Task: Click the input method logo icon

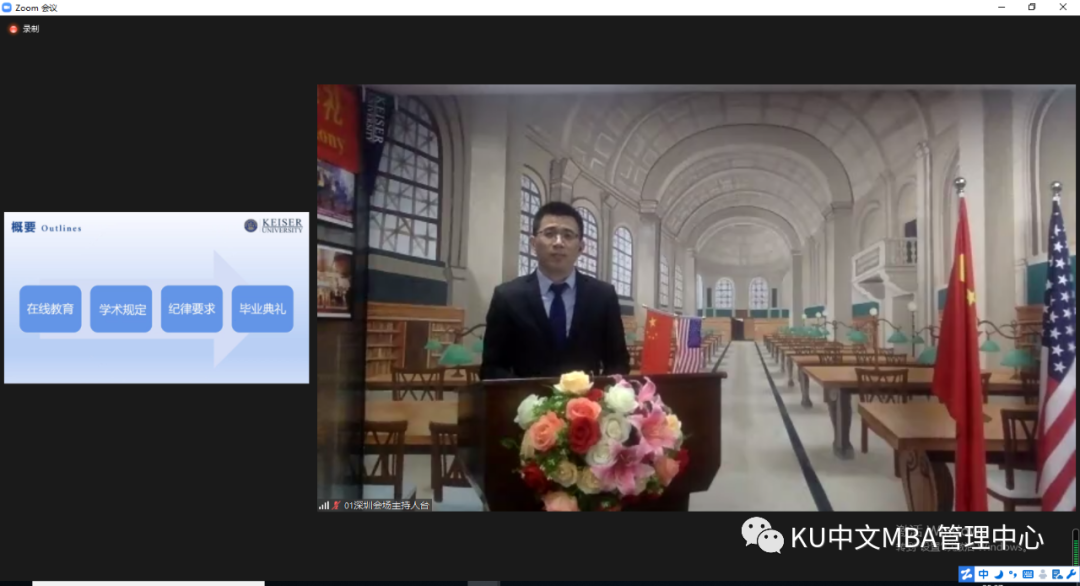Action: click(966, 574)
